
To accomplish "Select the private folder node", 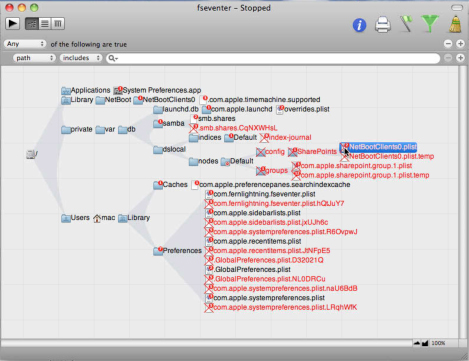I will (x=77, y=129).
